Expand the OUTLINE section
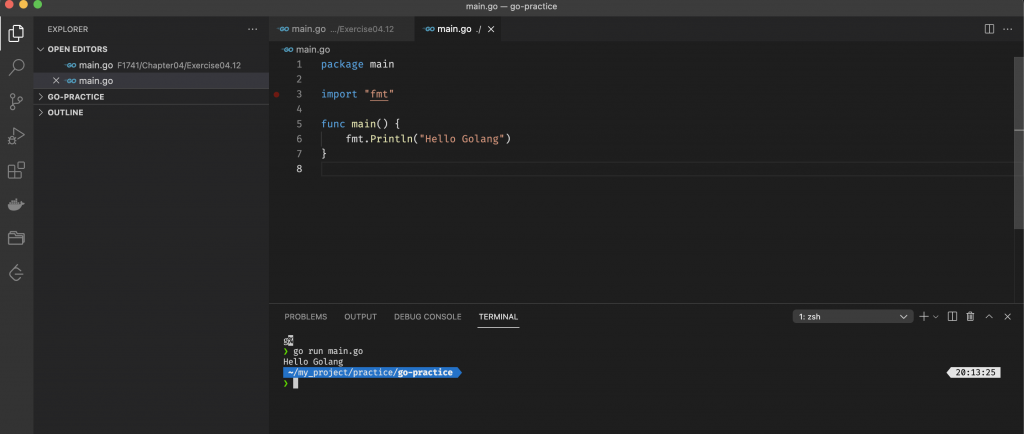The width and height of the screenshot is (1024, 434). click(65, 112)
